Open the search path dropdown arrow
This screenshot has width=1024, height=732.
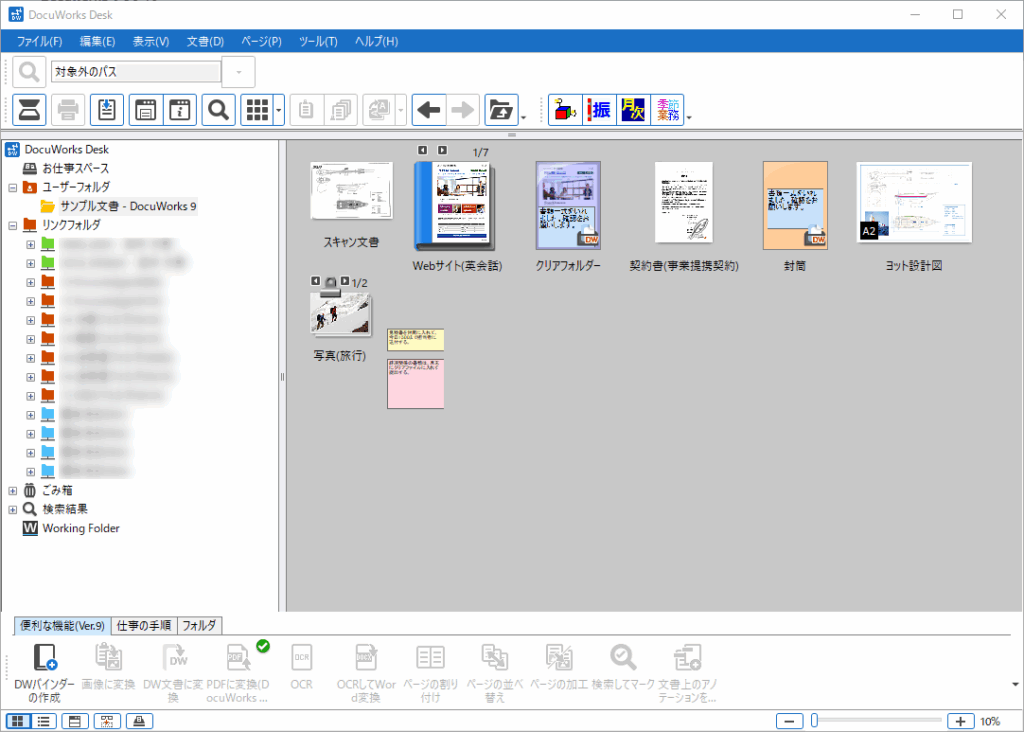(x=238, y=72)
